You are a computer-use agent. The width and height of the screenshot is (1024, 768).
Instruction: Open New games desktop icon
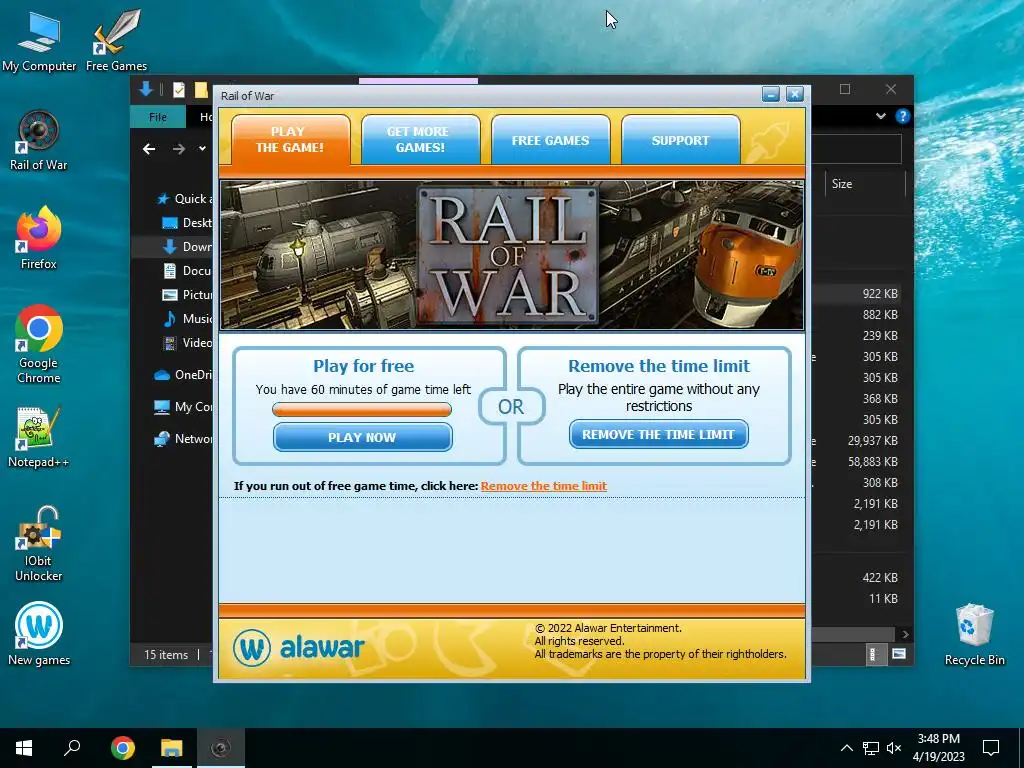pyautogui.click(x=39, y=633)
